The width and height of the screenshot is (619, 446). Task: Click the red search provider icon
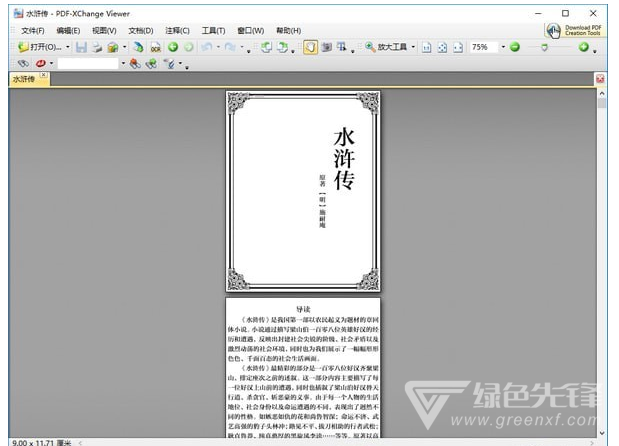[x=41, y=63]
